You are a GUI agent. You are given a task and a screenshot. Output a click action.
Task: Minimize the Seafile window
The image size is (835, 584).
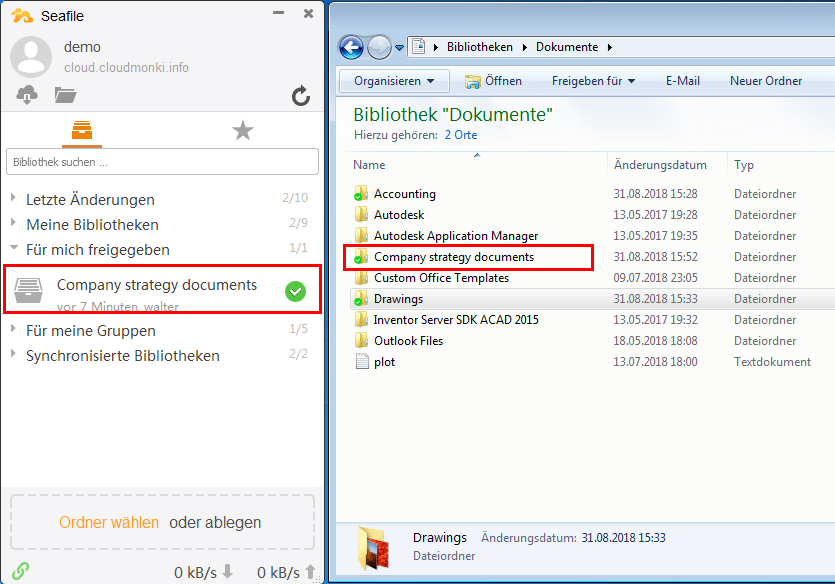pyautogui.click(x=279, y=13)
